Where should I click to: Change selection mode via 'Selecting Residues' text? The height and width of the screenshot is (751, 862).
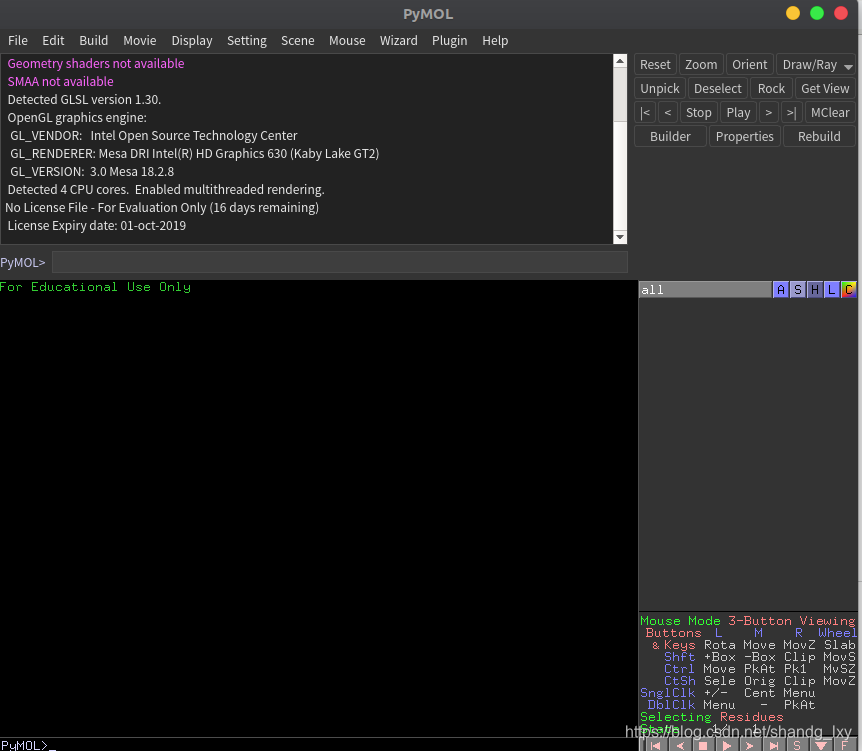tap(711, 717)
